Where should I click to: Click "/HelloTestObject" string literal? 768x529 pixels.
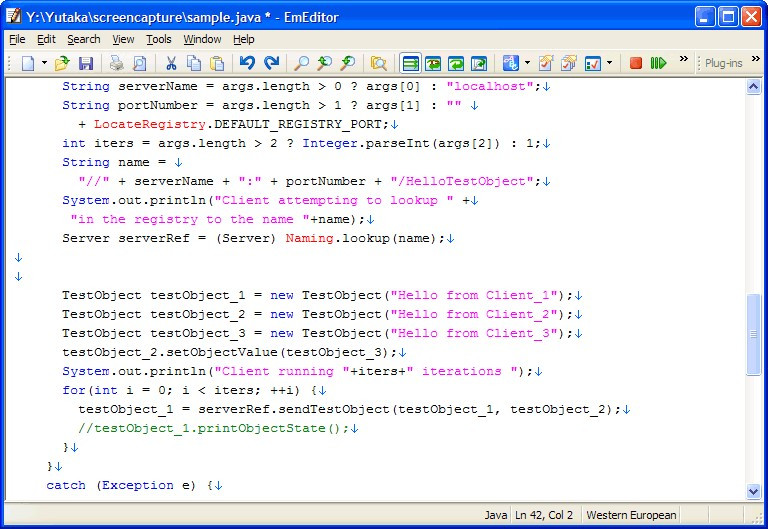pos(462,181)
